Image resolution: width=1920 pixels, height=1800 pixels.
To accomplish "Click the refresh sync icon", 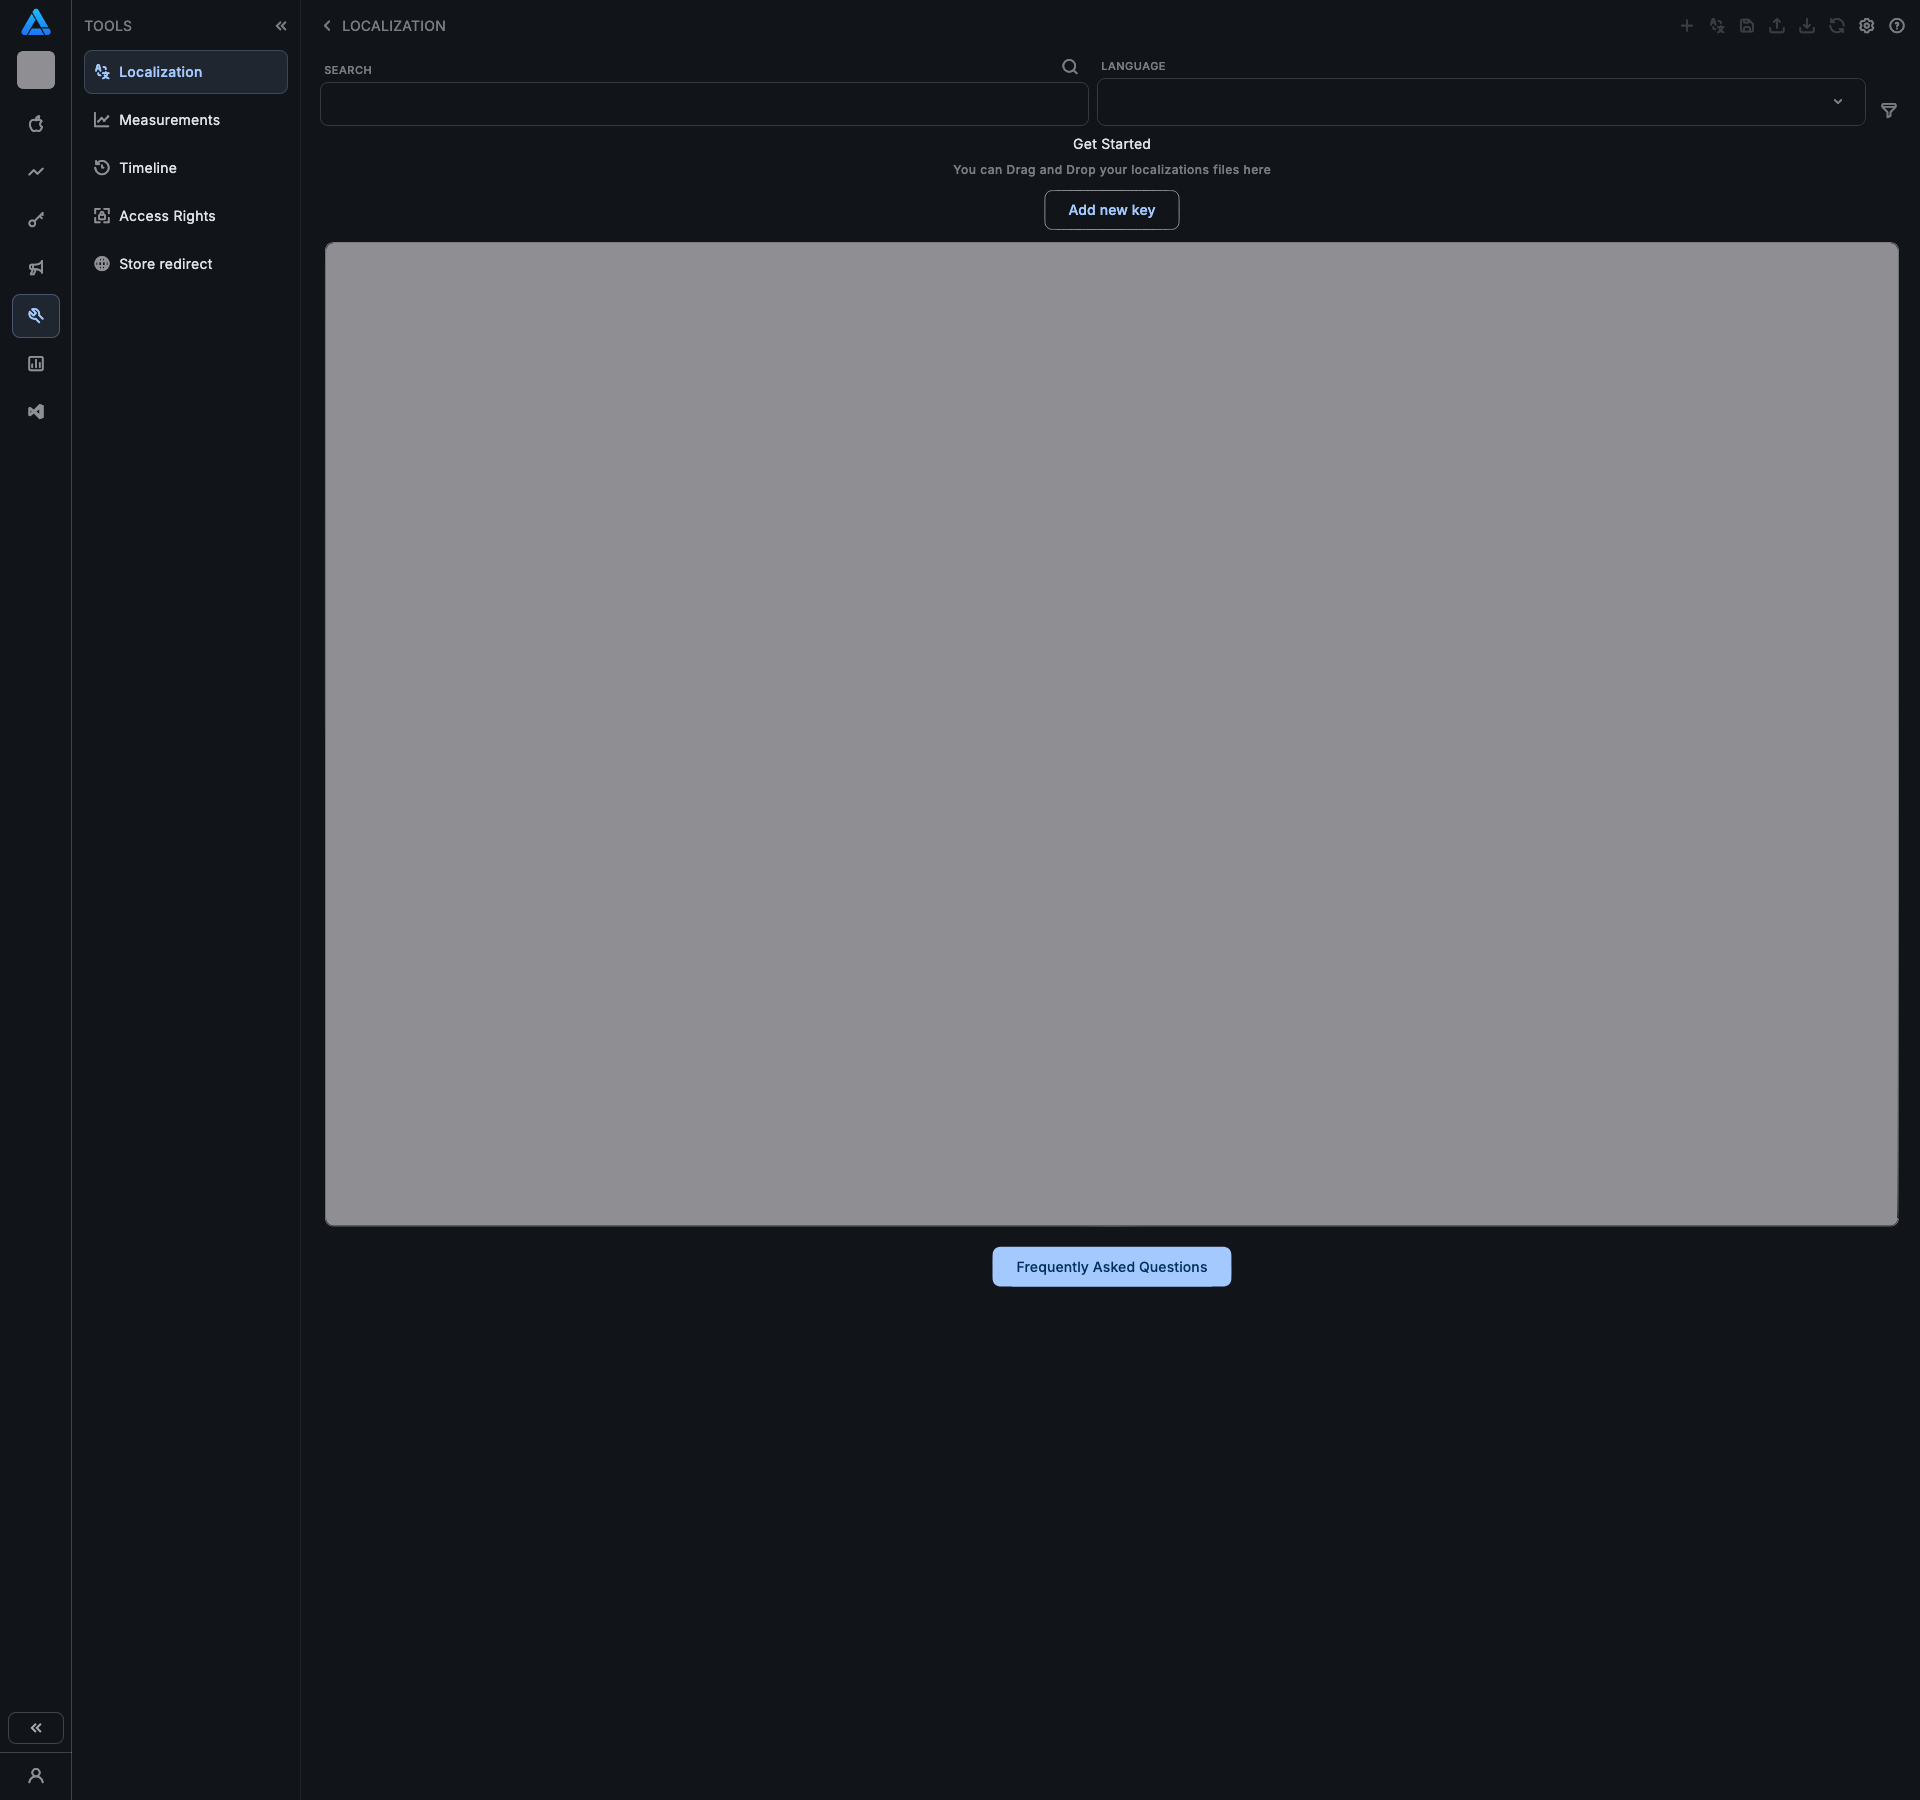I will coord(1837,26).
